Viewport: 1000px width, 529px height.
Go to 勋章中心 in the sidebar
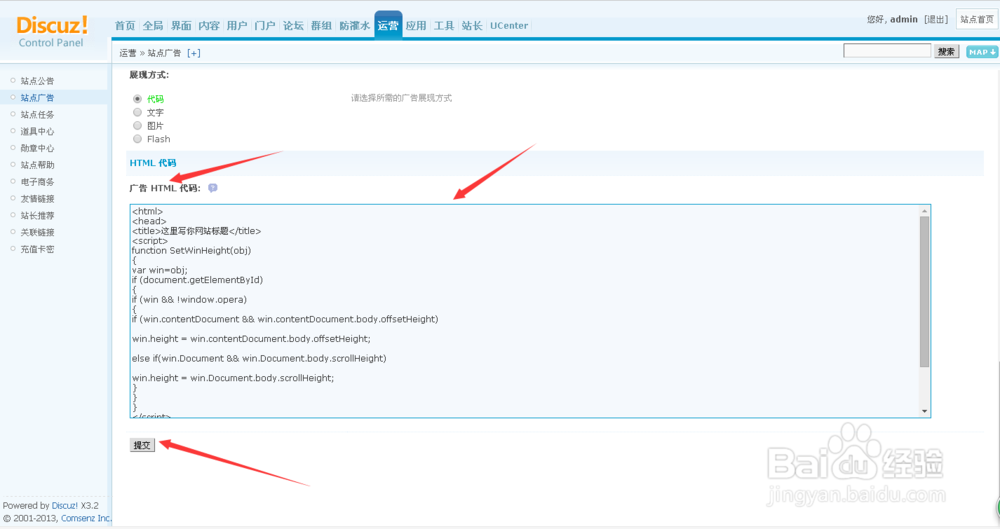point(37,148)
